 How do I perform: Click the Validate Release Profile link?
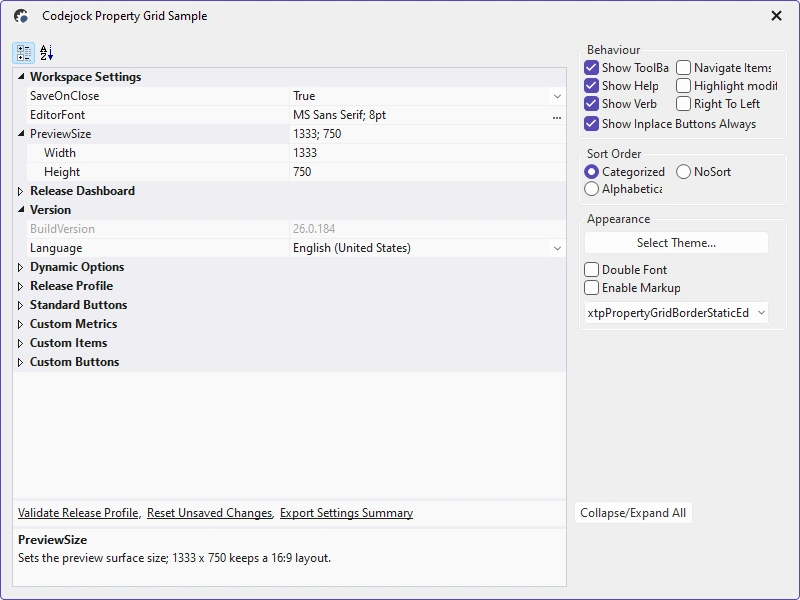point(78,513)
